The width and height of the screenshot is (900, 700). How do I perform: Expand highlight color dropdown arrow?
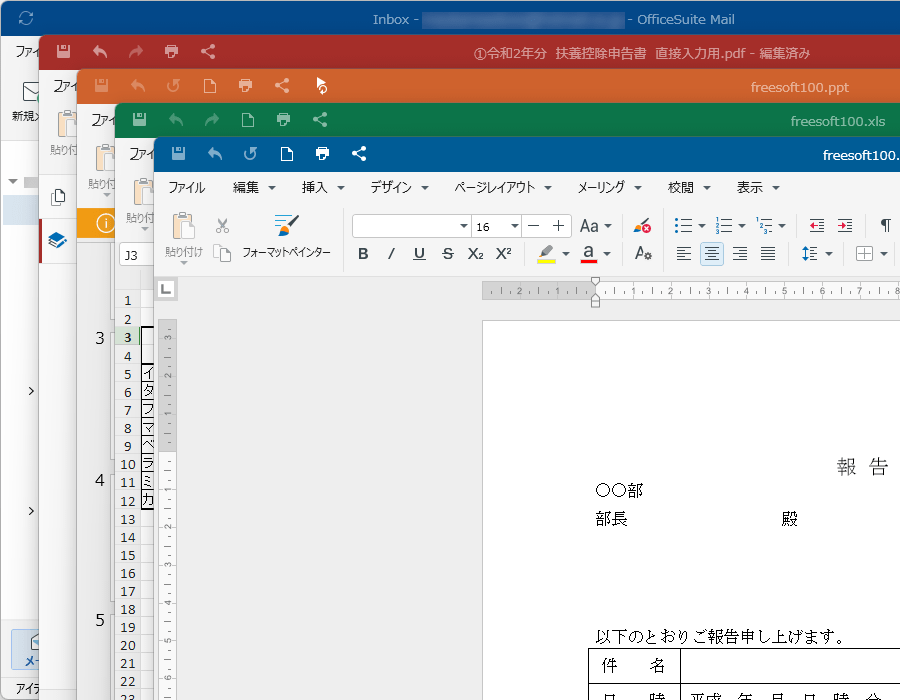pos(565,254)
